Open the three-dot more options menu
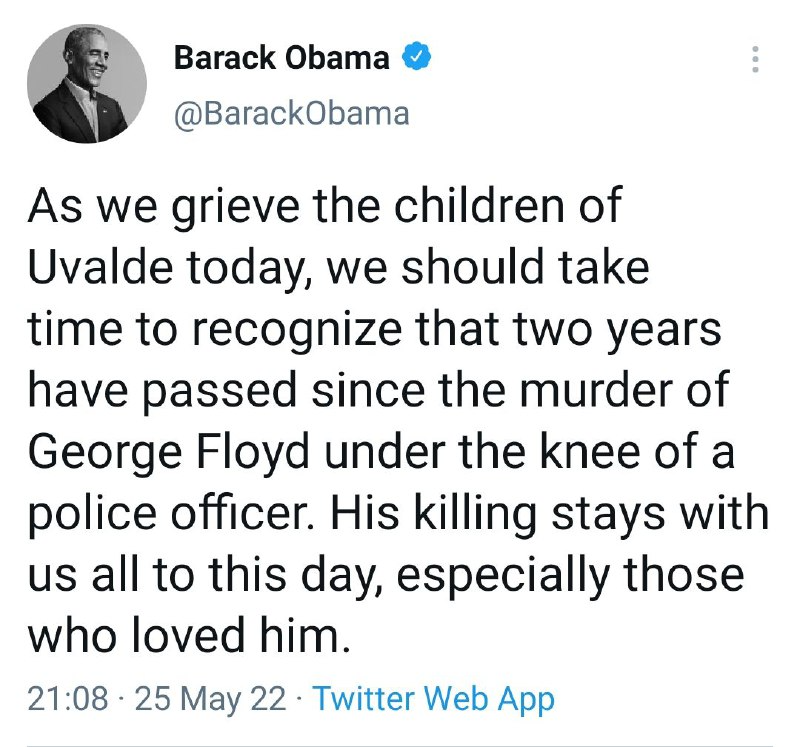 (x=755, y=59)
